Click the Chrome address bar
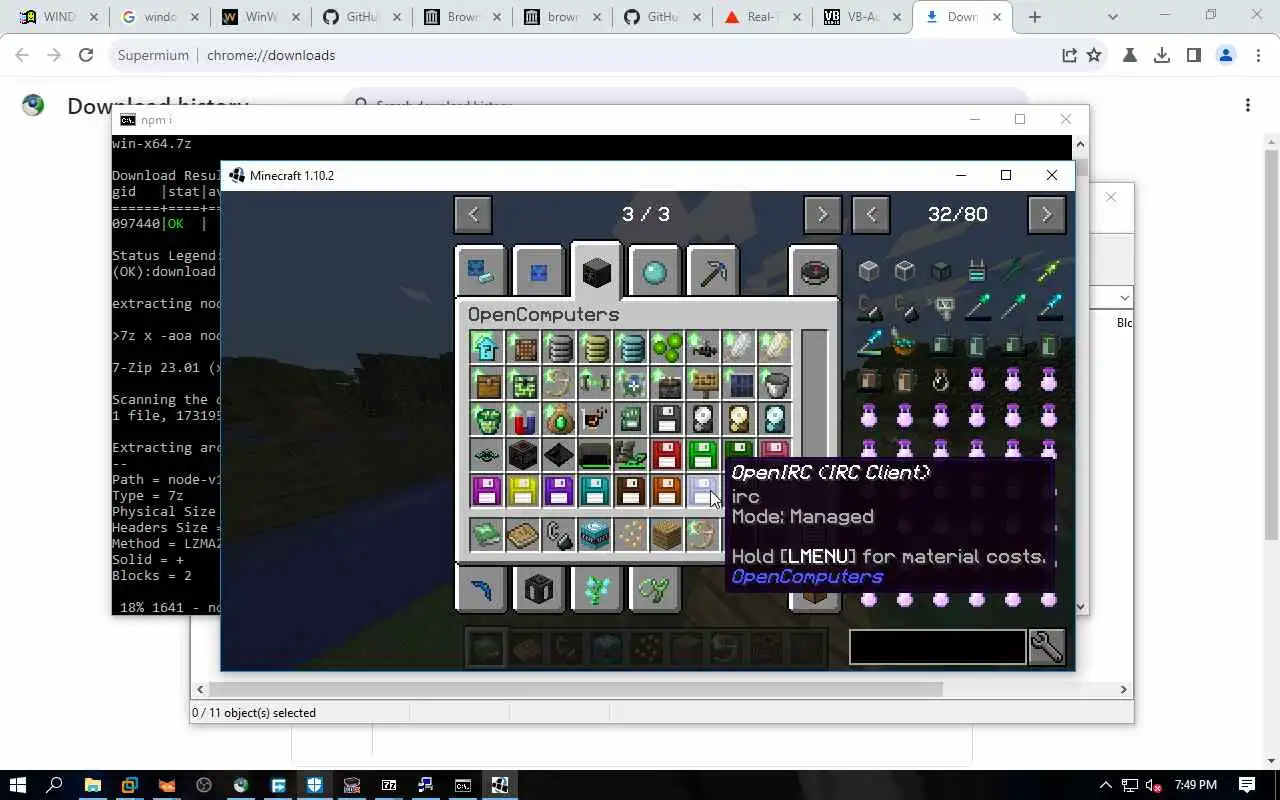 click(x=580, y=55)
